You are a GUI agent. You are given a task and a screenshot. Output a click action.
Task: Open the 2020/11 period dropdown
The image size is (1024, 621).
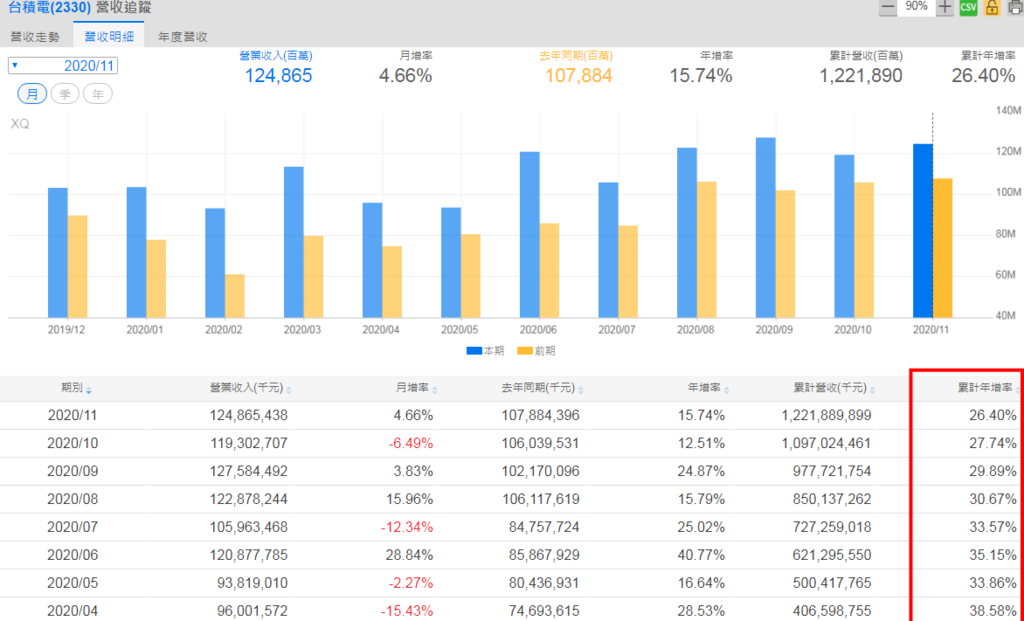tap(63, 65)
